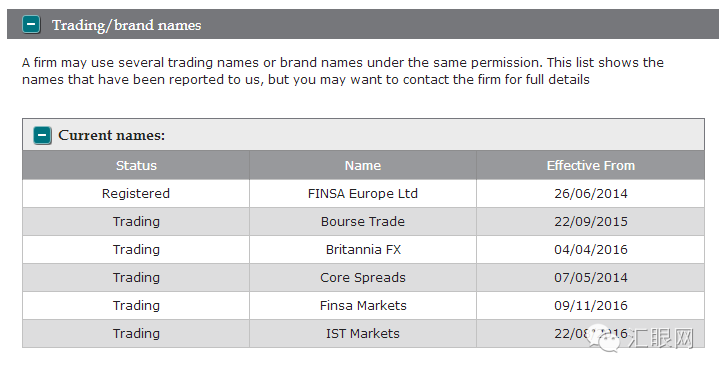Click the Britannia FX name cell
The image size is (719, 374).
363,249
